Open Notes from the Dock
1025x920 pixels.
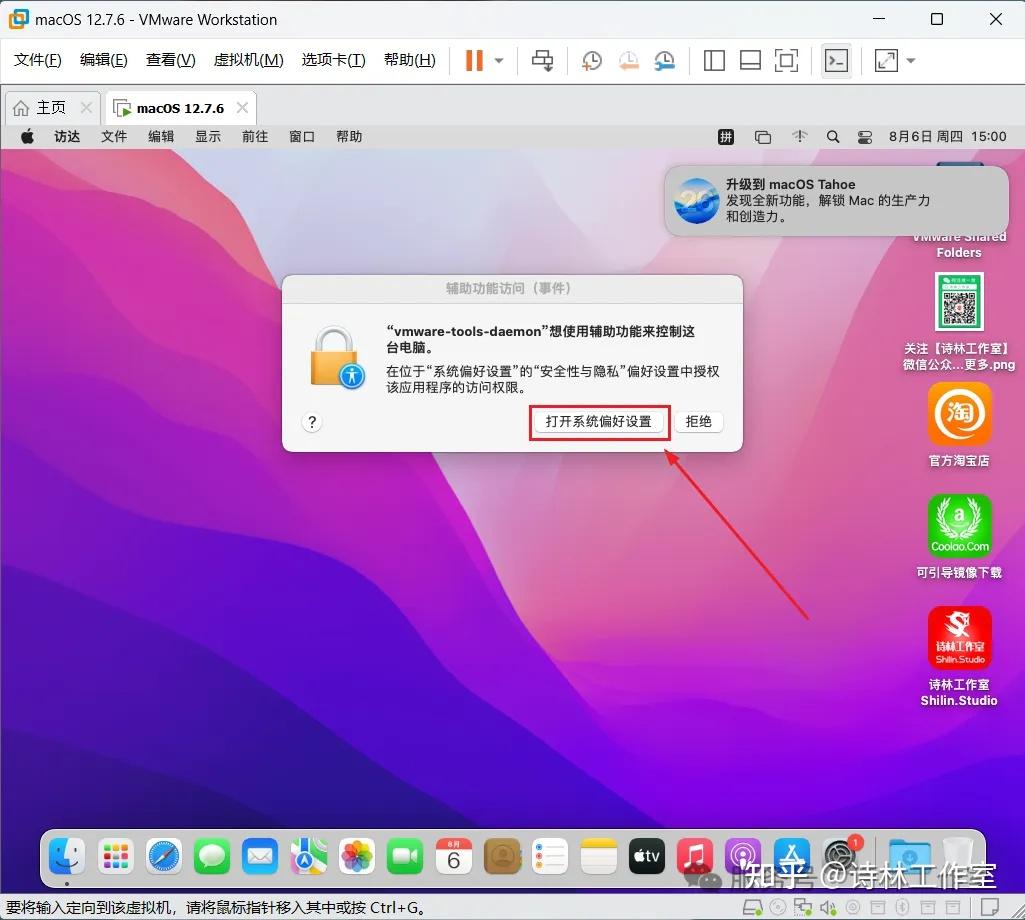pos(599,857)
